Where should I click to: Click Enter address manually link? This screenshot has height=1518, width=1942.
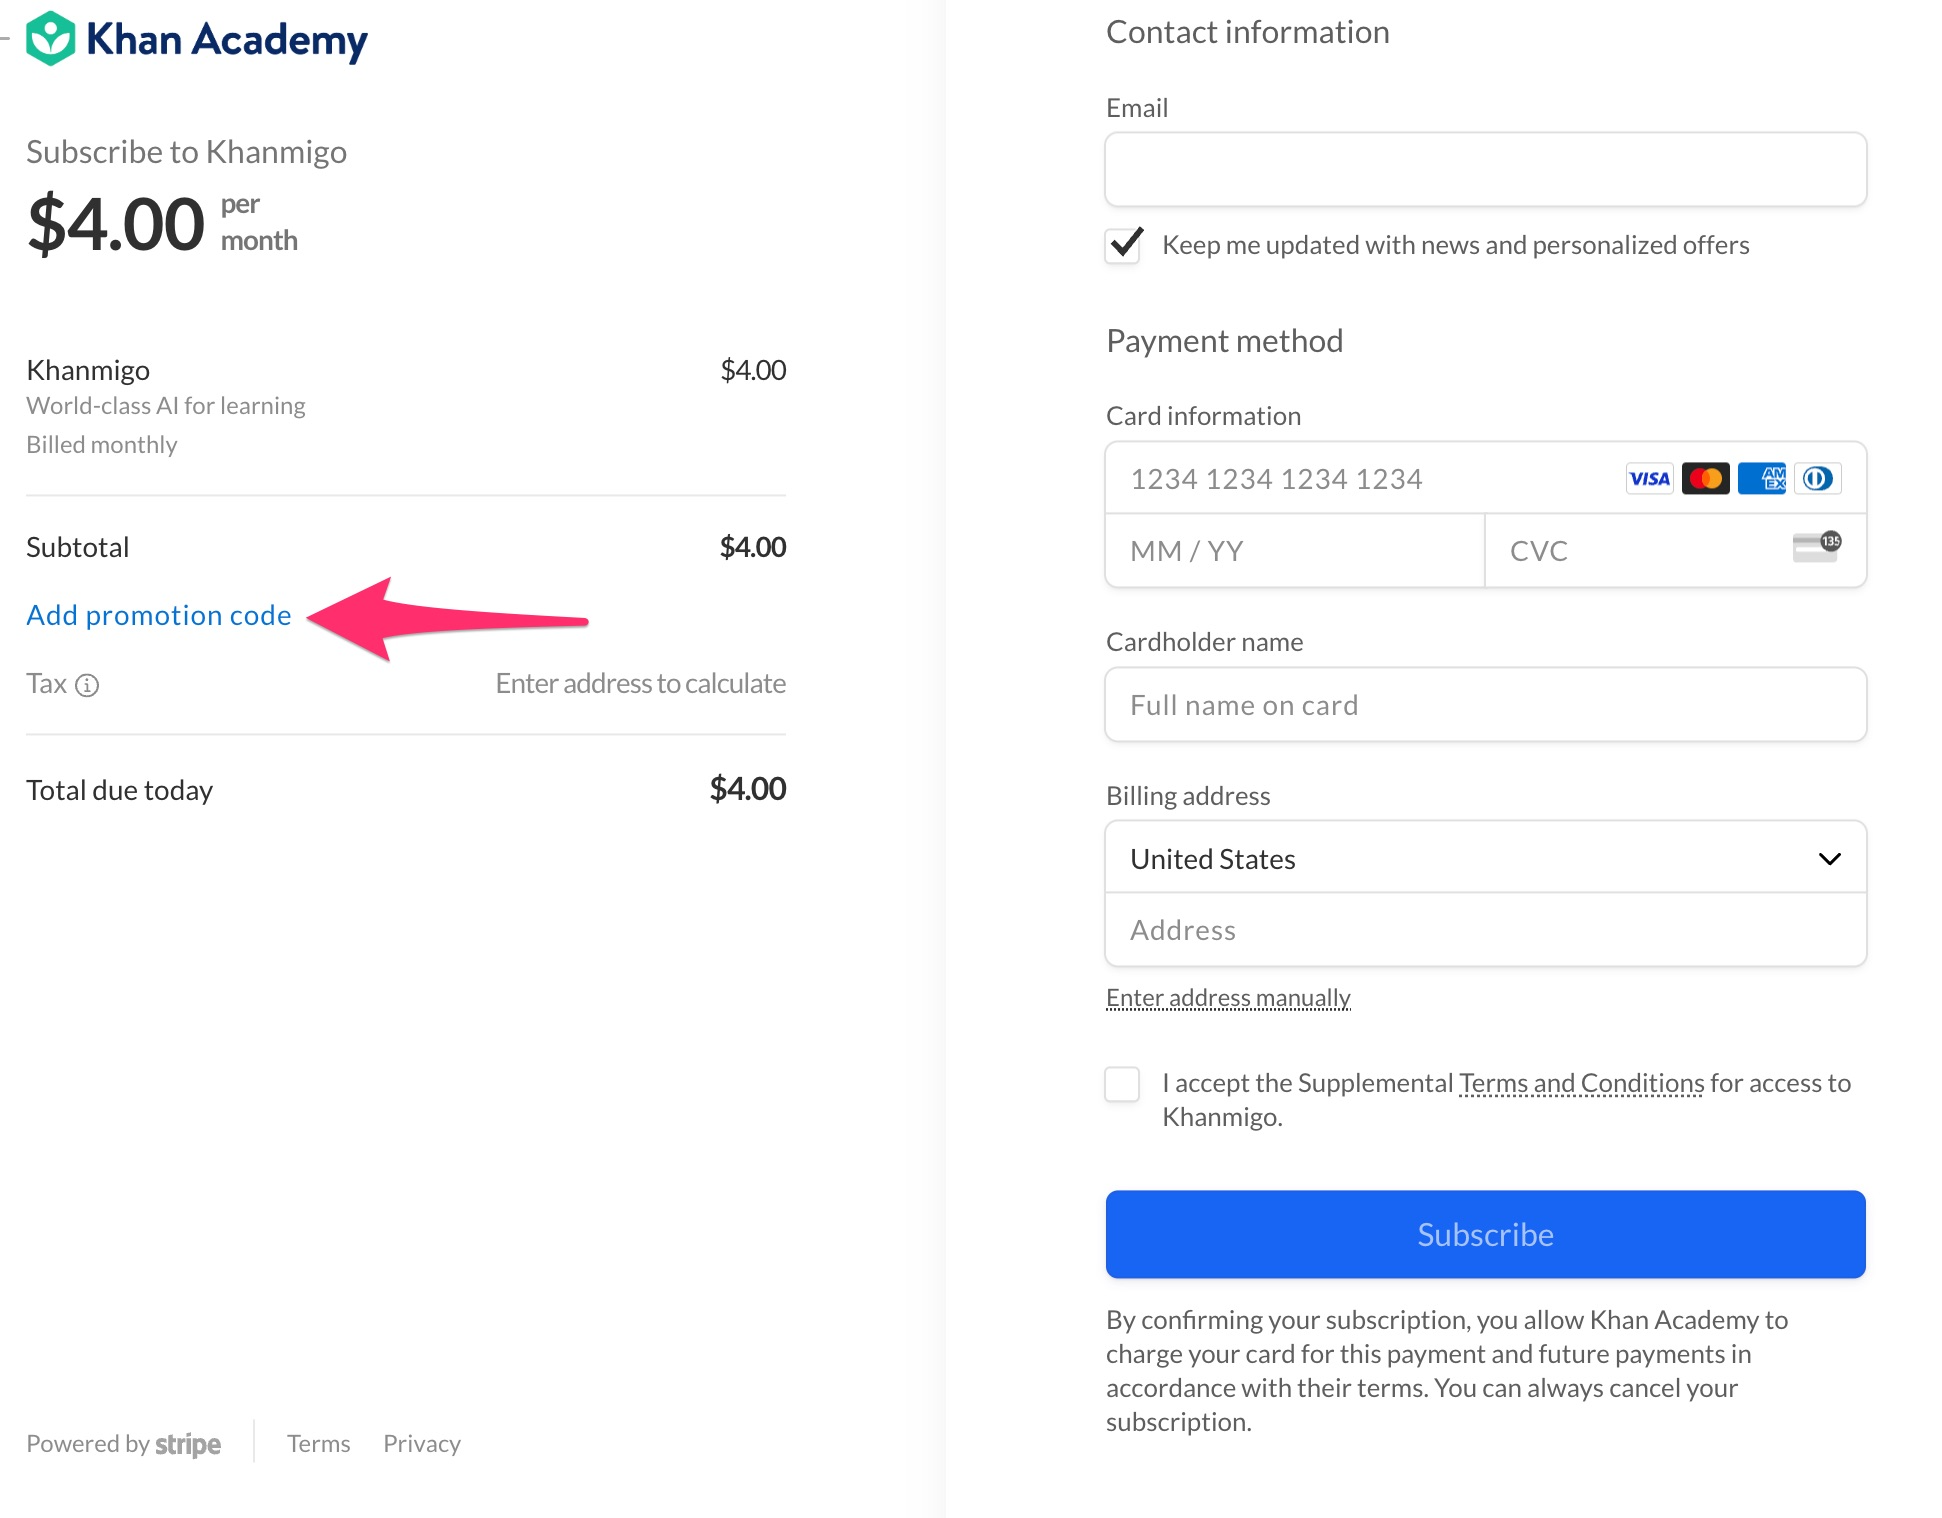pyautogui.click(x=1228, y=995)
